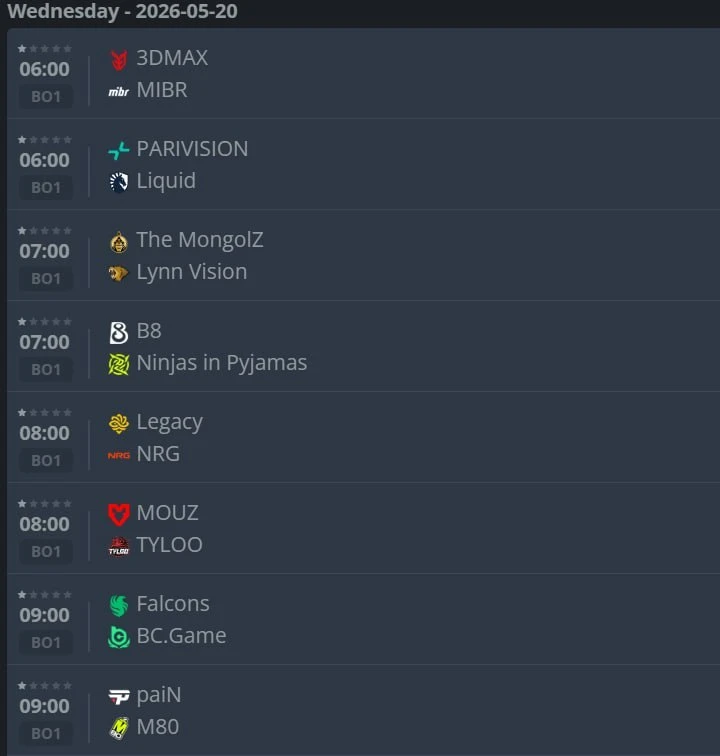
Task: Click the paiN team name
Action: click(x=159, y=695)
